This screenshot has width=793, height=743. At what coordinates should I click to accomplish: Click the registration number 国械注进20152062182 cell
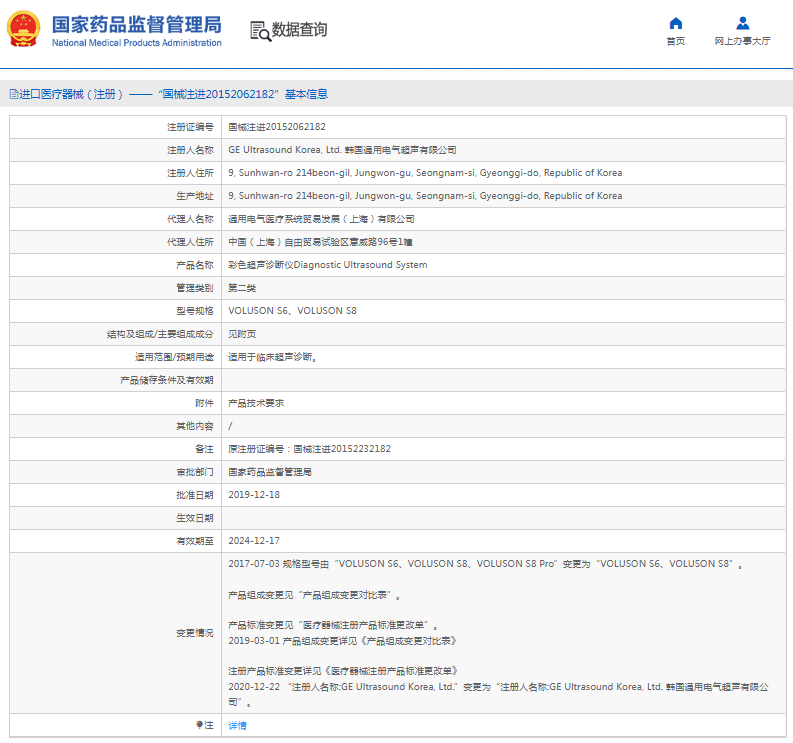click(x=277, y=127)
